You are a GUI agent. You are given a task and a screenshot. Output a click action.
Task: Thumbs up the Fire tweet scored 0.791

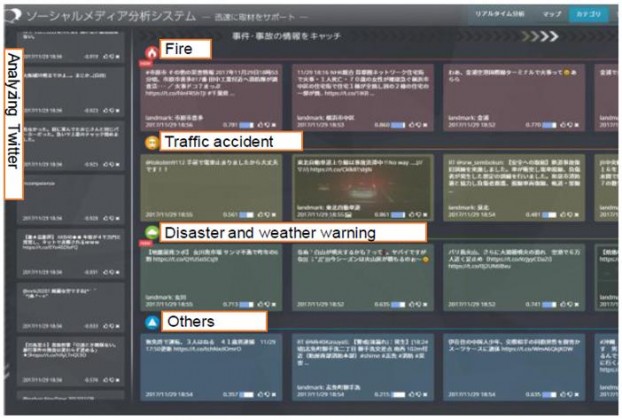(261, 125)
